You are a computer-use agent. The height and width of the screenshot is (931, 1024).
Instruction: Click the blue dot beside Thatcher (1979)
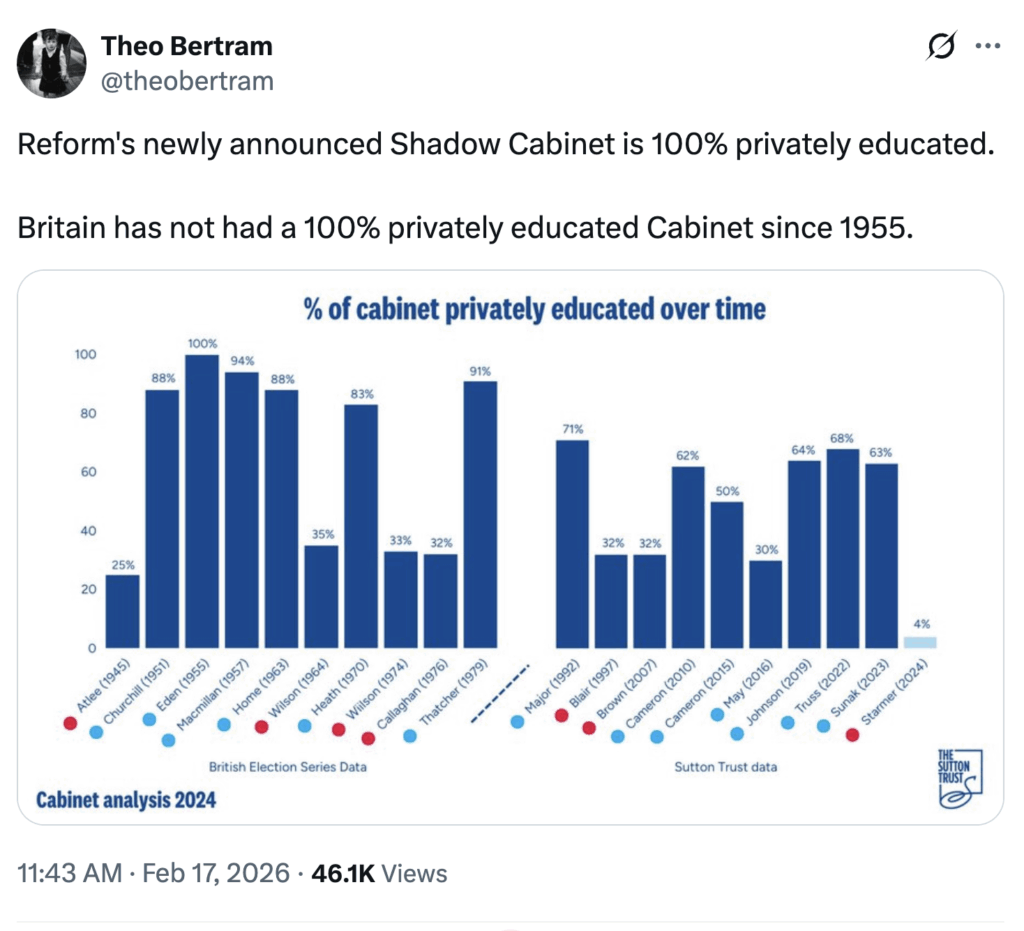[x=410, y=736]
